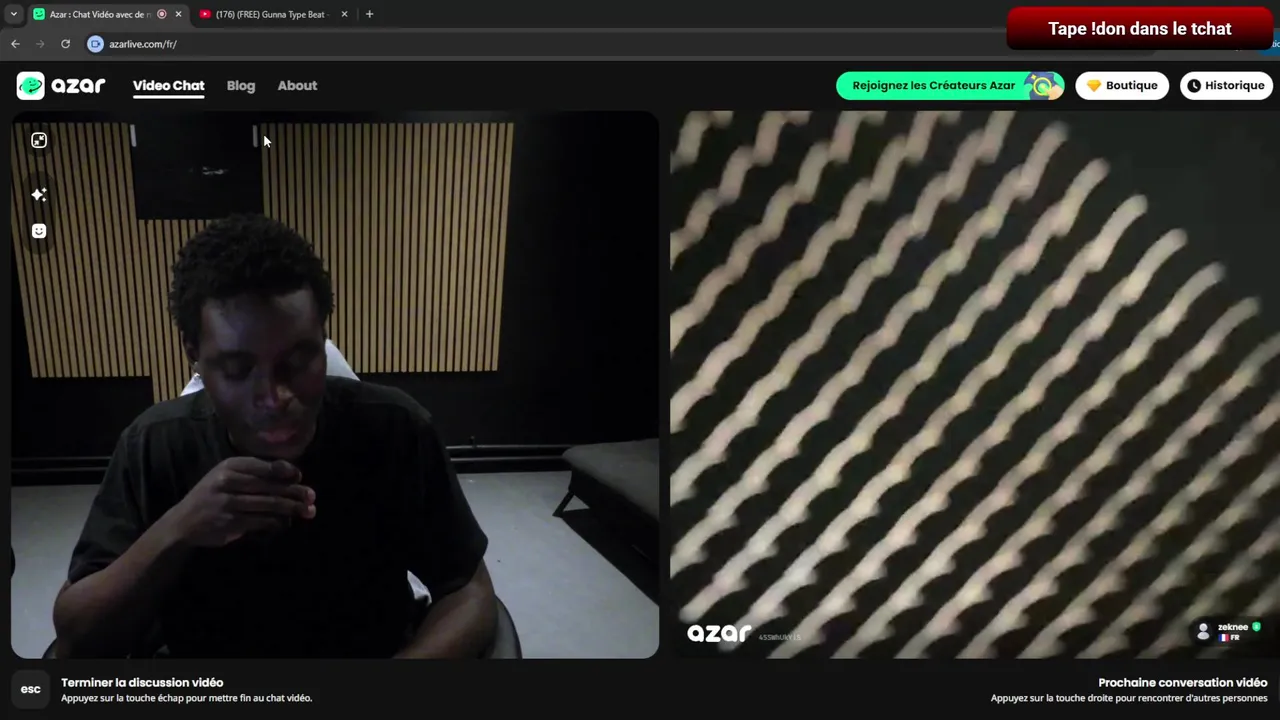This screenshot has width=1280, height=720.
Task: Close the Gunna Type Beat YouTube tab
Action: (x=344, y=14)
